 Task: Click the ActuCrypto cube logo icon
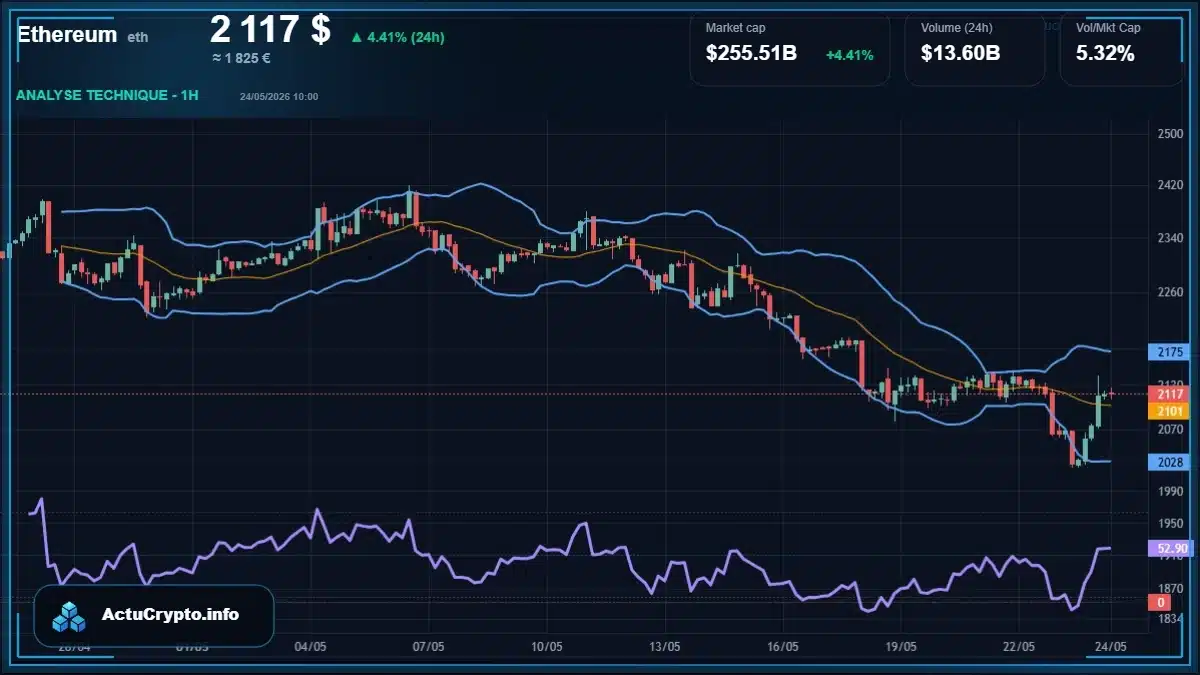tap(69, 617)
